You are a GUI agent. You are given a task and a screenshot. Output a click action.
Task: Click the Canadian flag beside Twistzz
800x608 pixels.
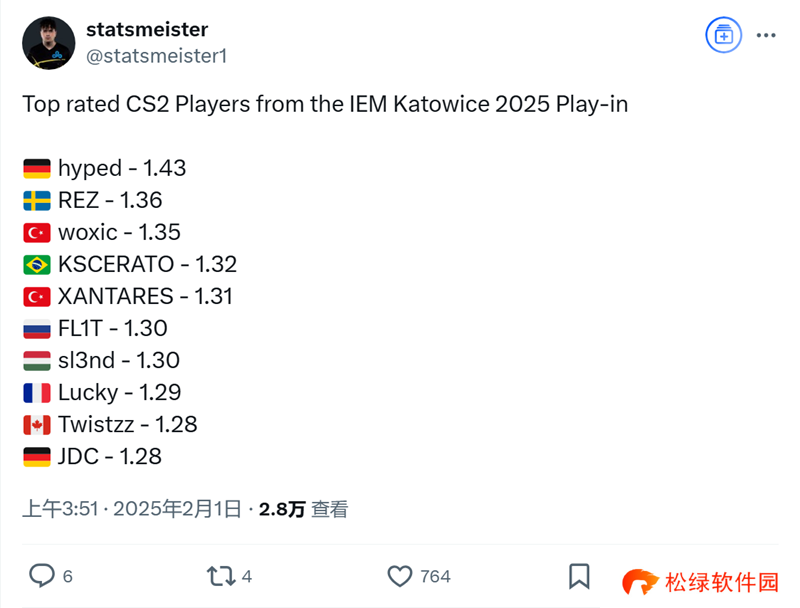coord(37,425)
